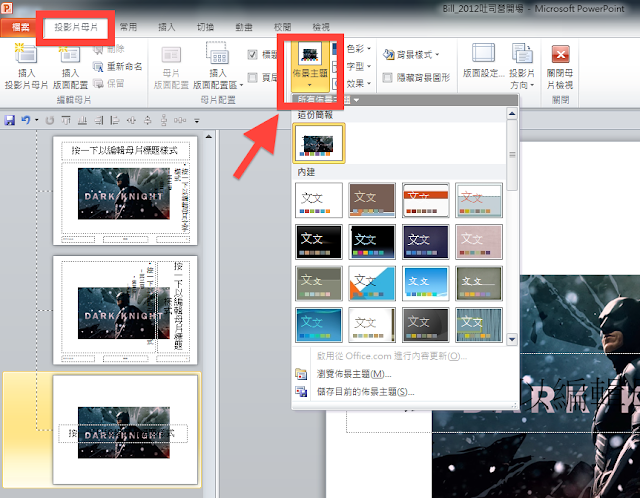
Task: Click align bottom icon in quick toolbar
Action: tap(82, 120)
